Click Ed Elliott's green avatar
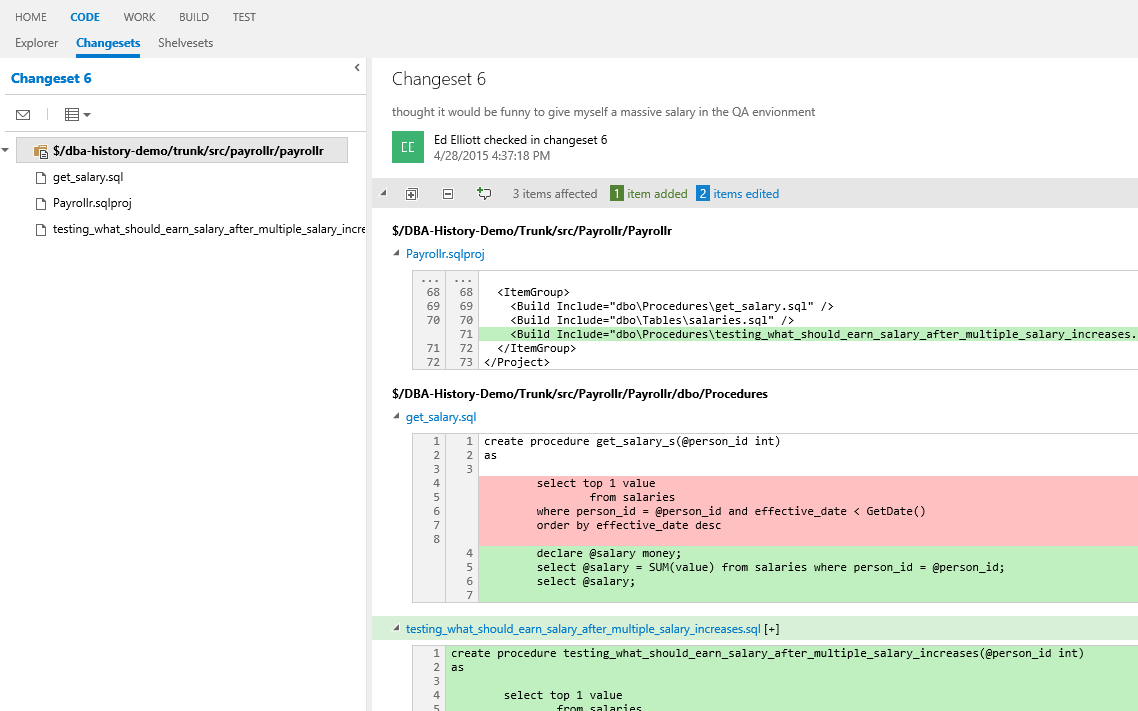This screenshot has height=711, width=1138. click(x=408, y=147)
